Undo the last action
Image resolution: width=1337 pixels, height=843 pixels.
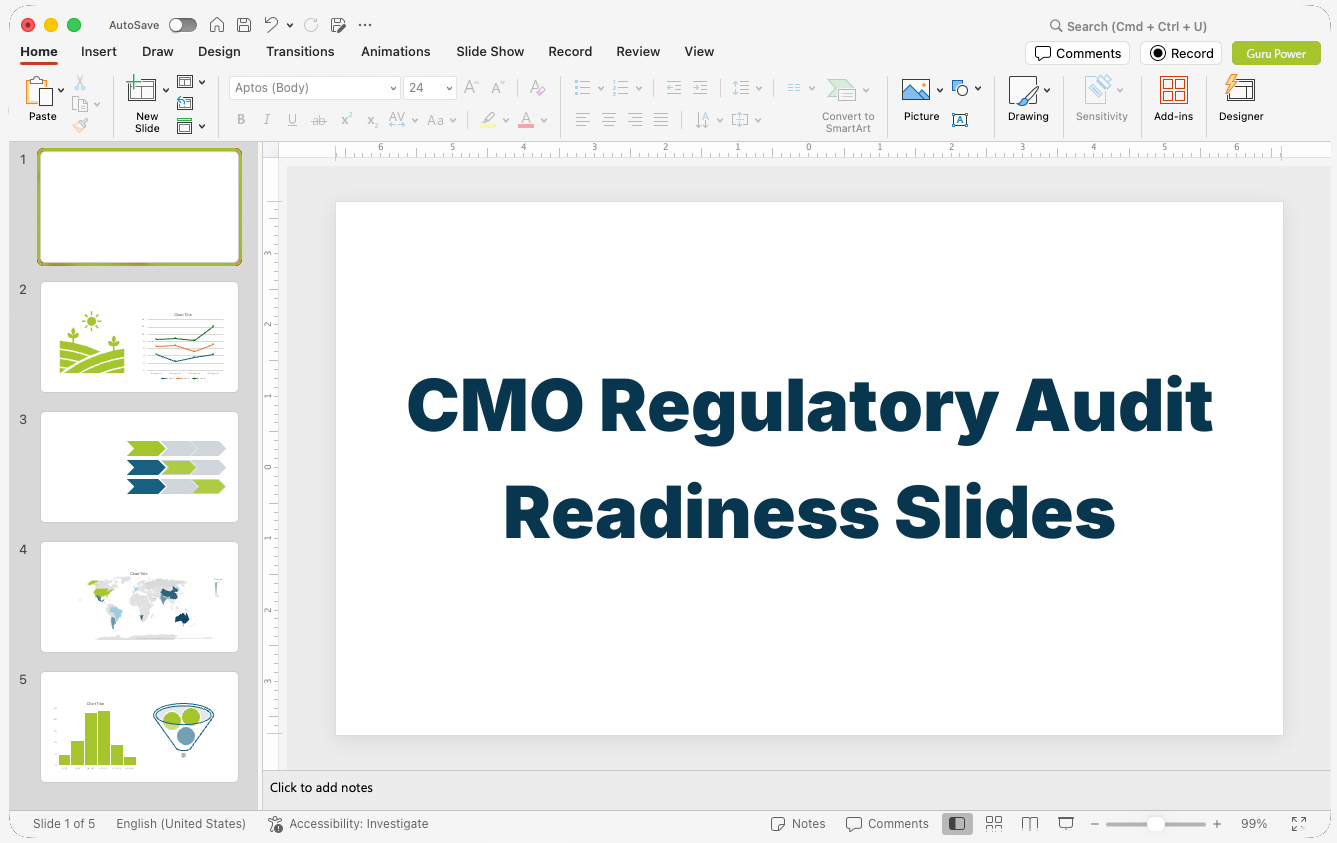[271, 25]
